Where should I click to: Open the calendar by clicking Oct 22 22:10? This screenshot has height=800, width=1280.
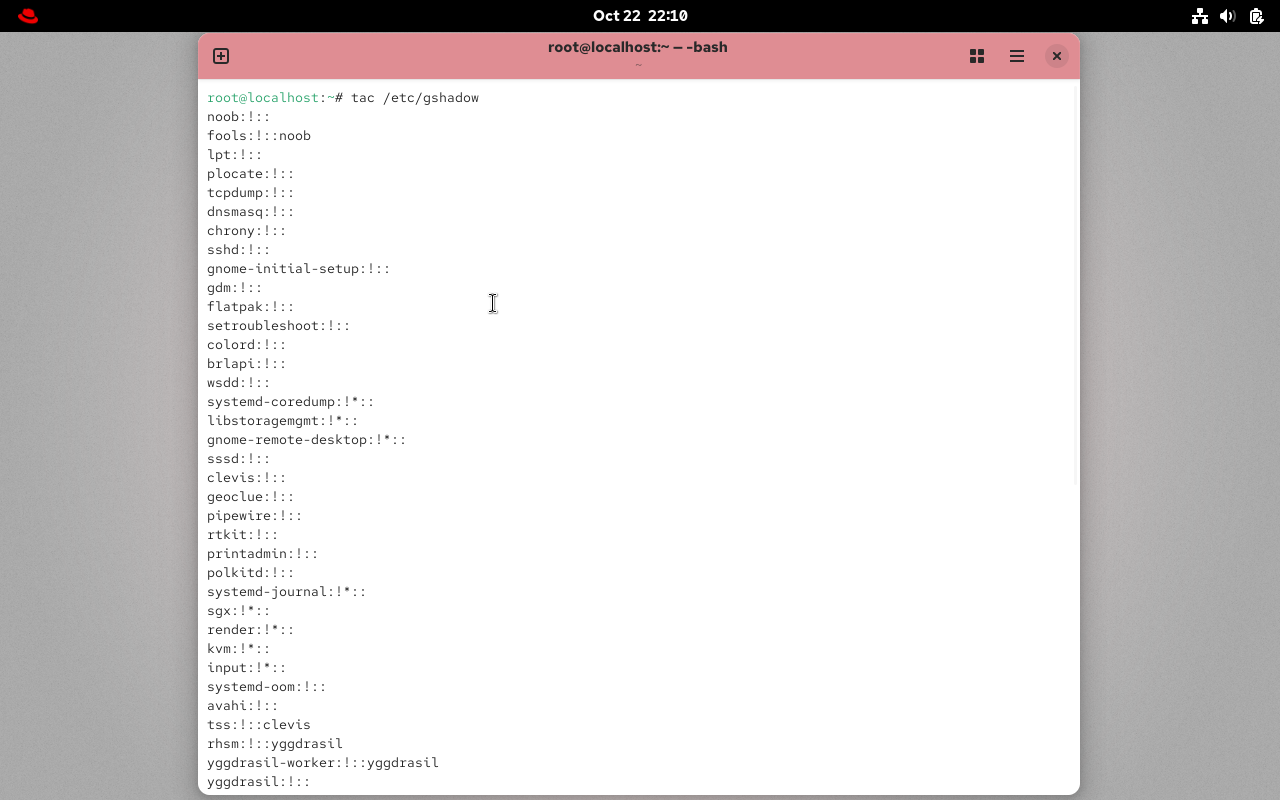(638, 15)
